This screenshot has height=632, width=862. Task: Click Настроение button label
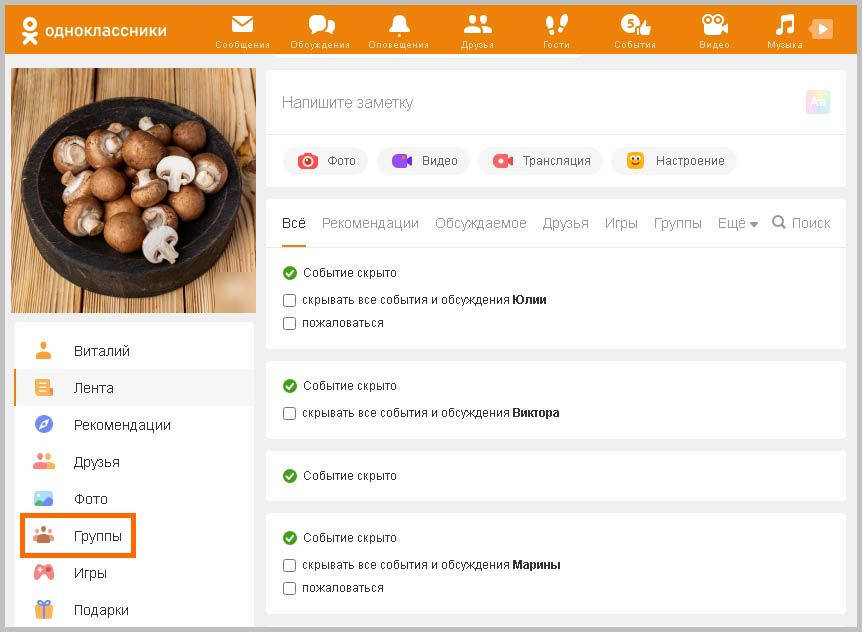[x=690, y=161]
